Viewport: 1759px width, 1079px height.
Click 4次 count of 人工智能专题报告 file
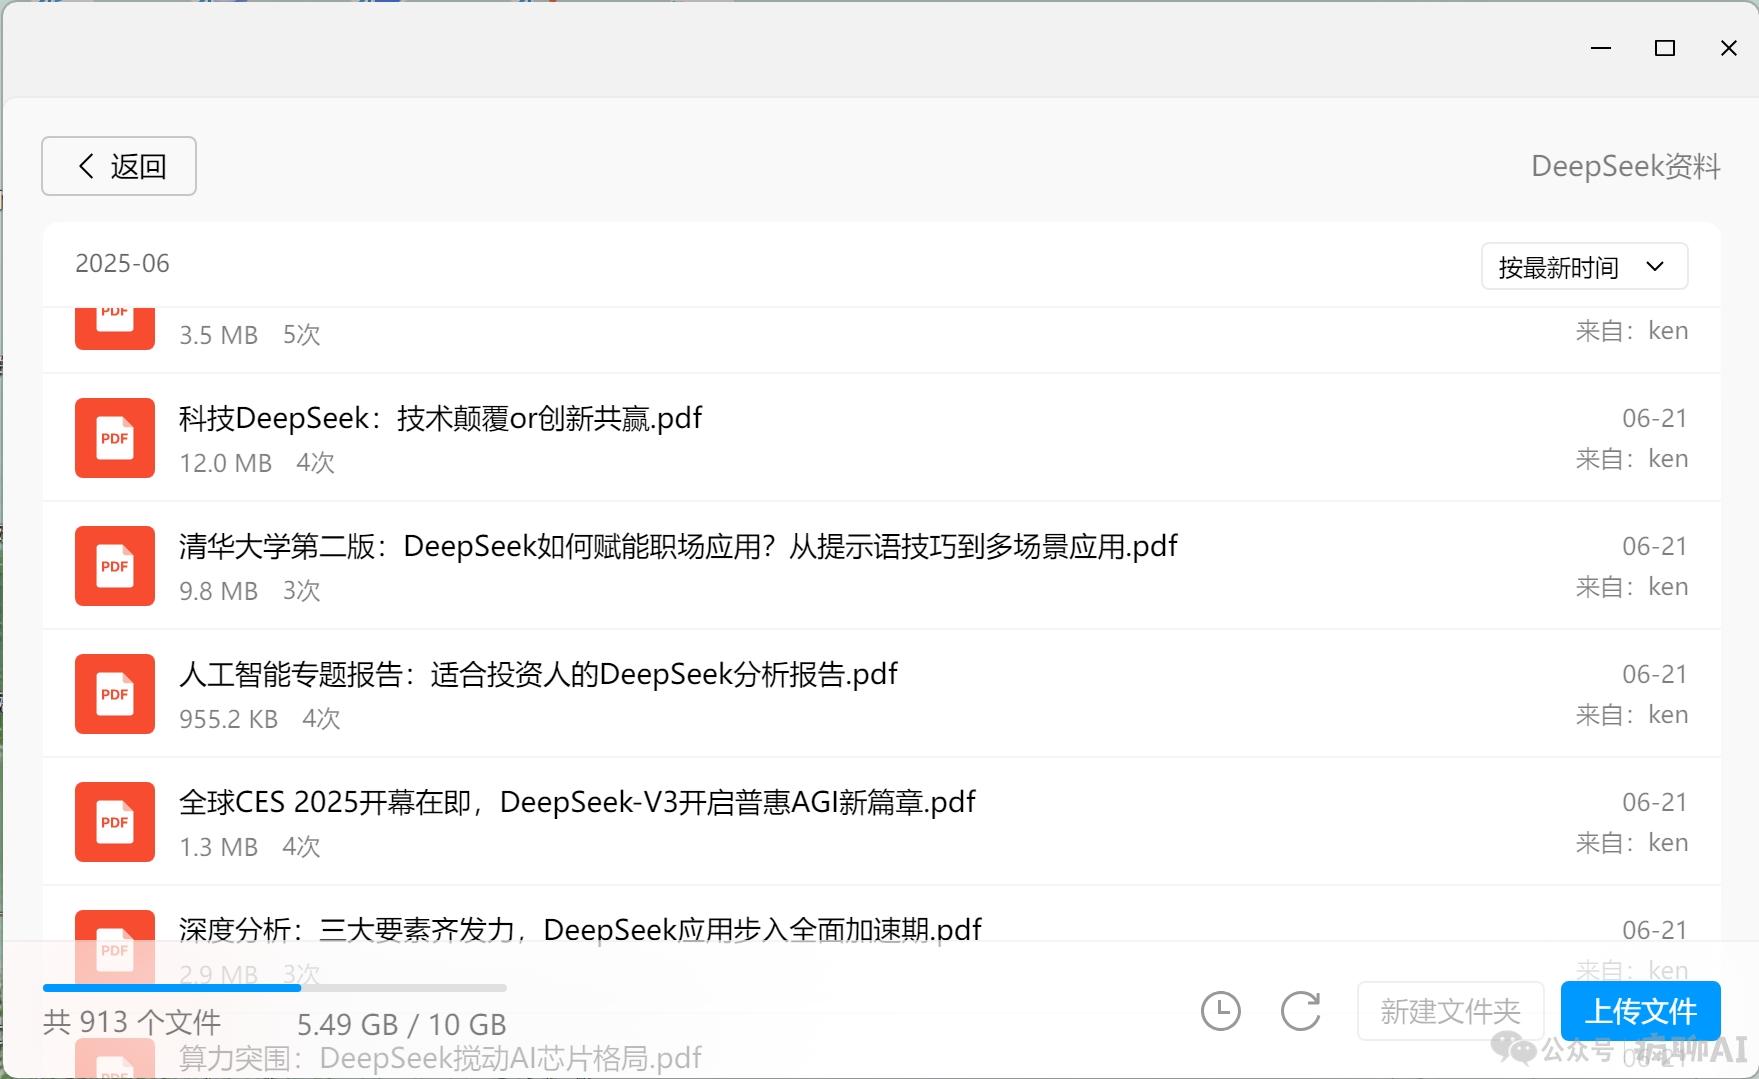[321, 719]
